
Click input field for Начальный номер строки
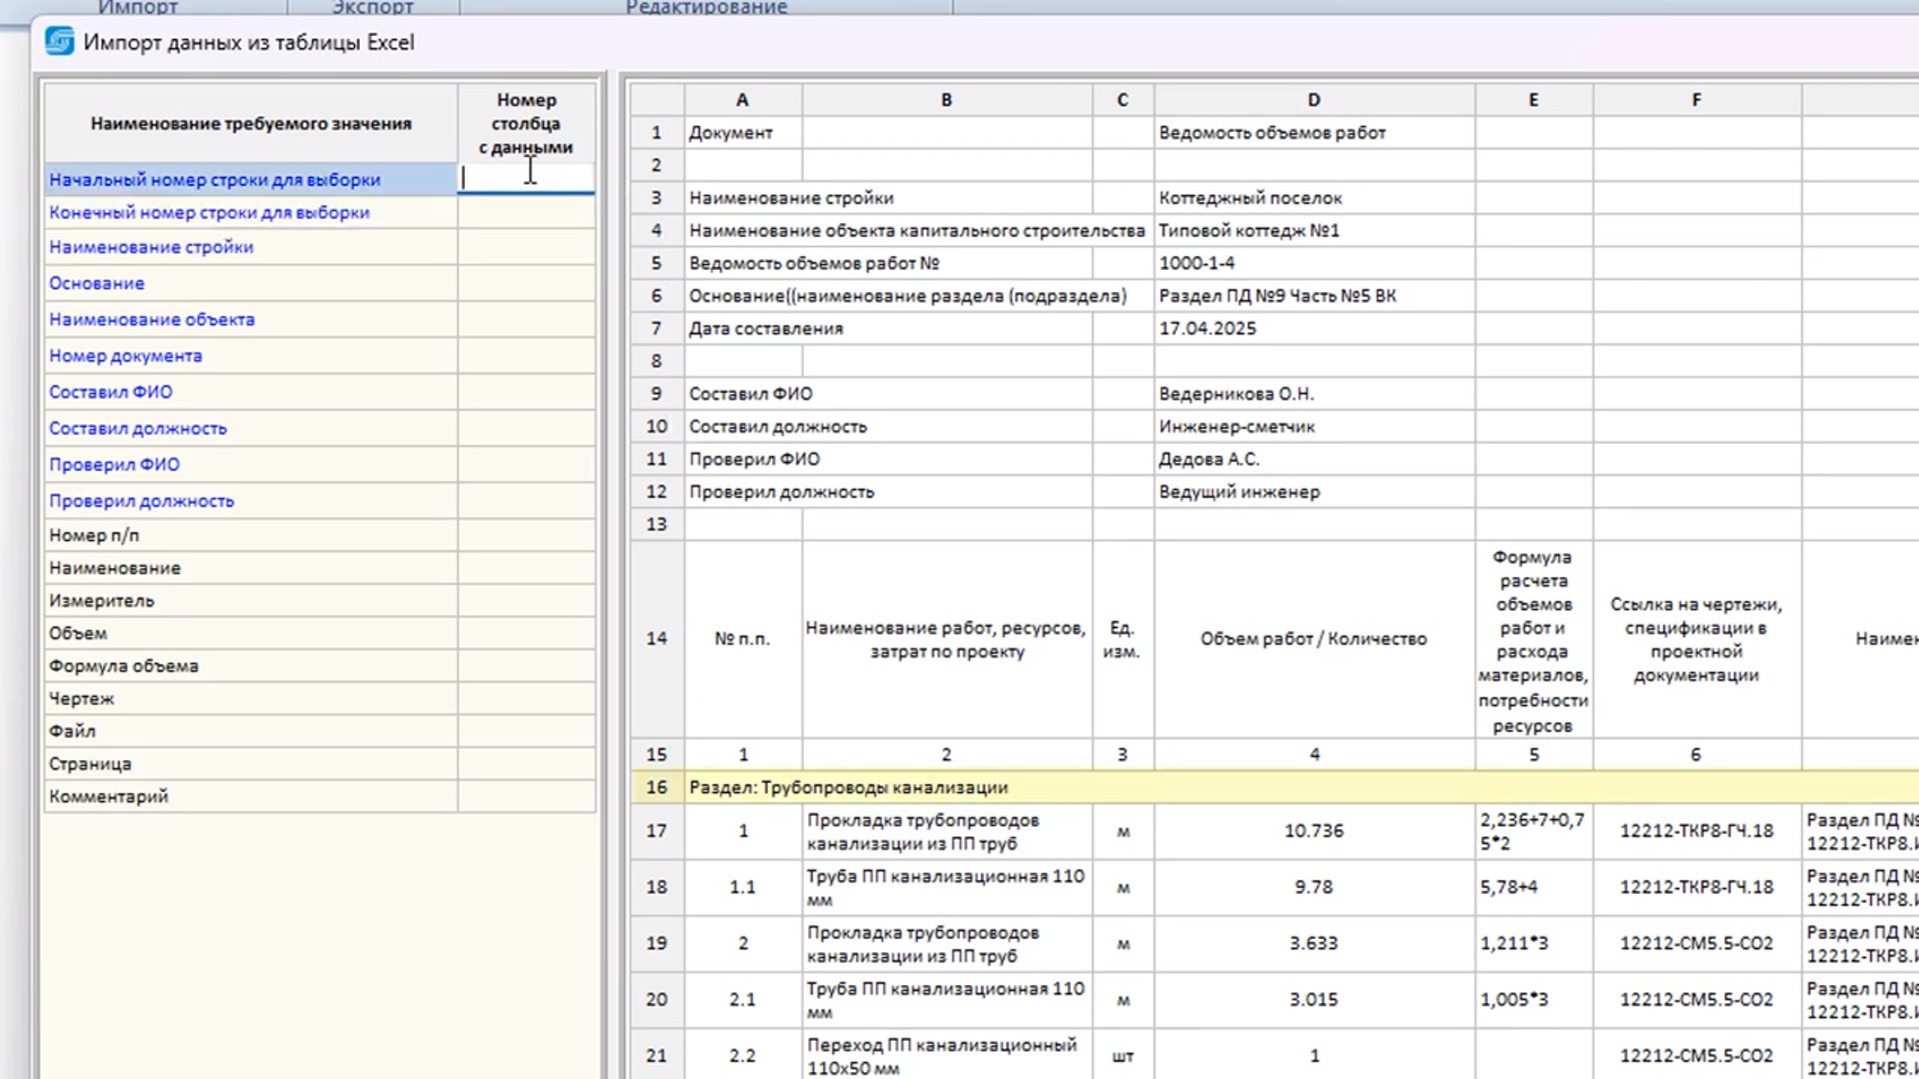tap(526, 179)
